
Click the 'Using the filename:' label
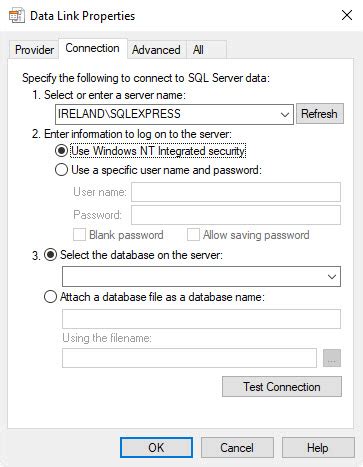coord(107,338)
